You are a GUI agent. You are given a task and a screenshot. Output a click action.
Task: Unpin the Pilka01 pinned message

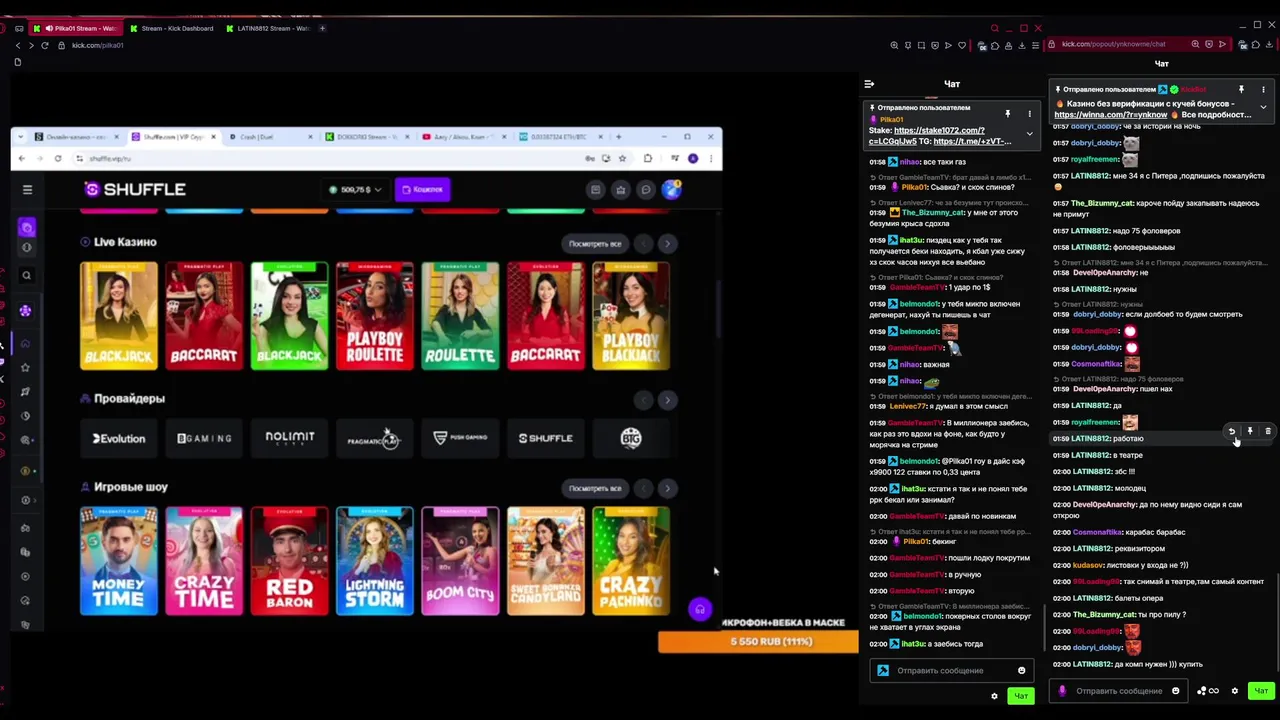1008,113
